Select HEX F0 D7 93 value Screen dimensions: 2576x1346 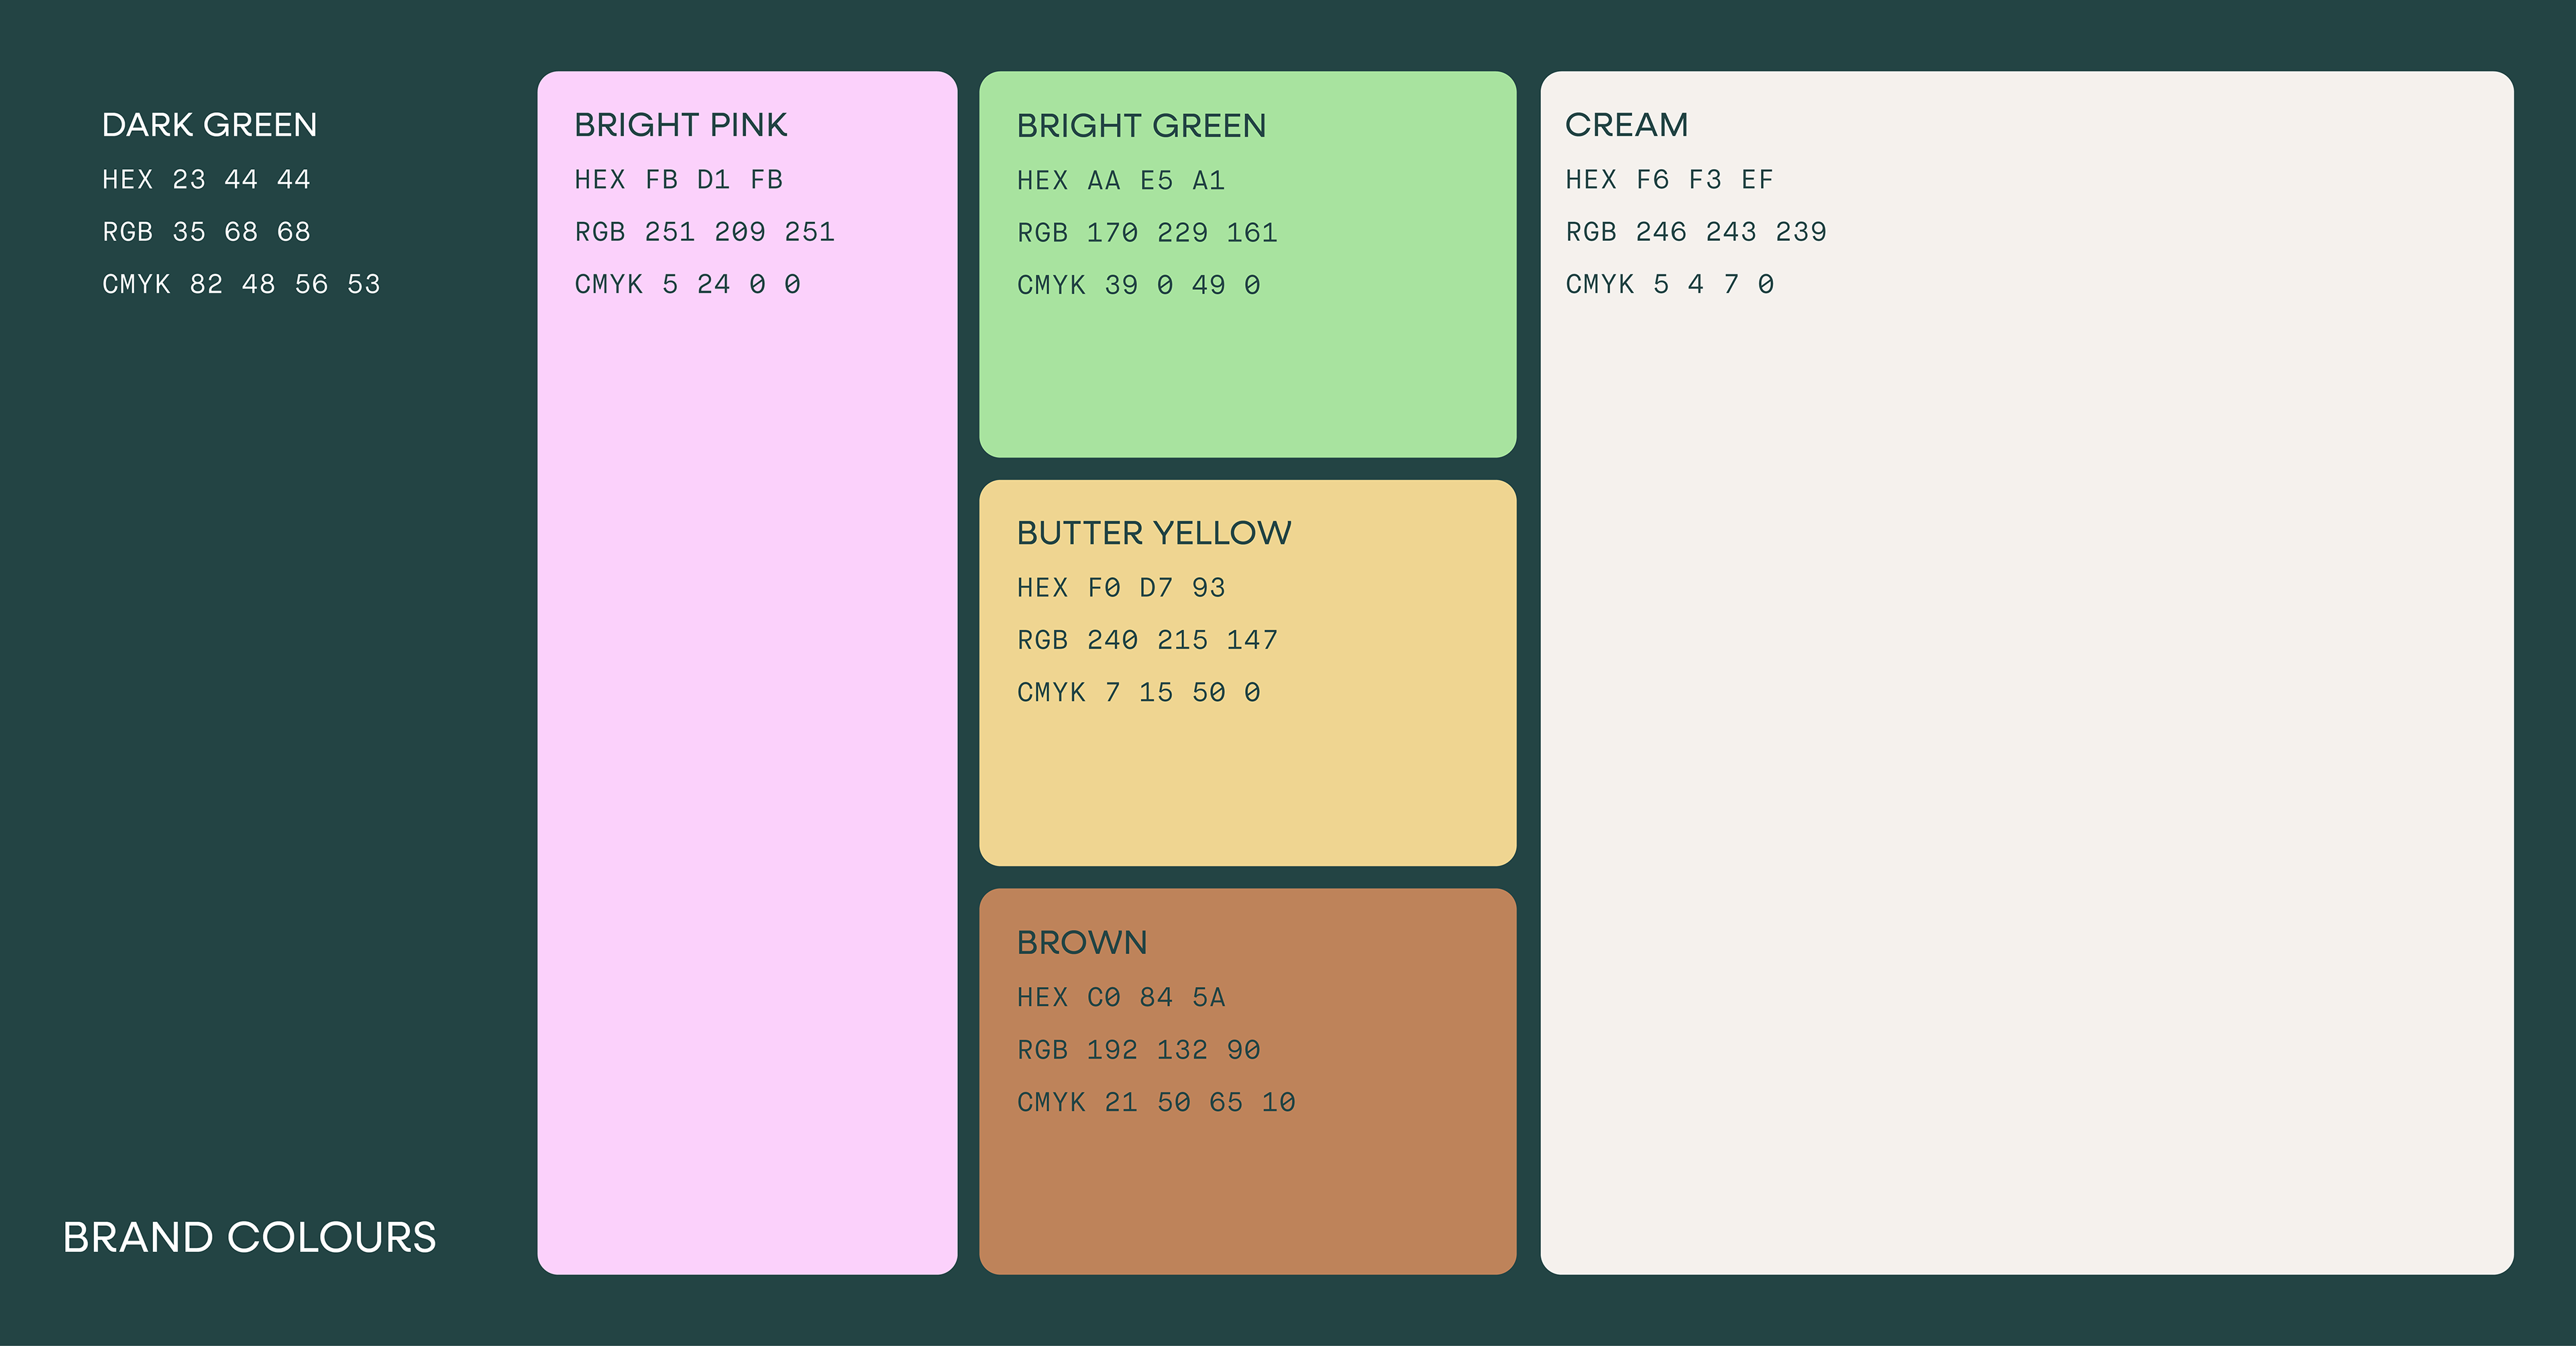1120,588
